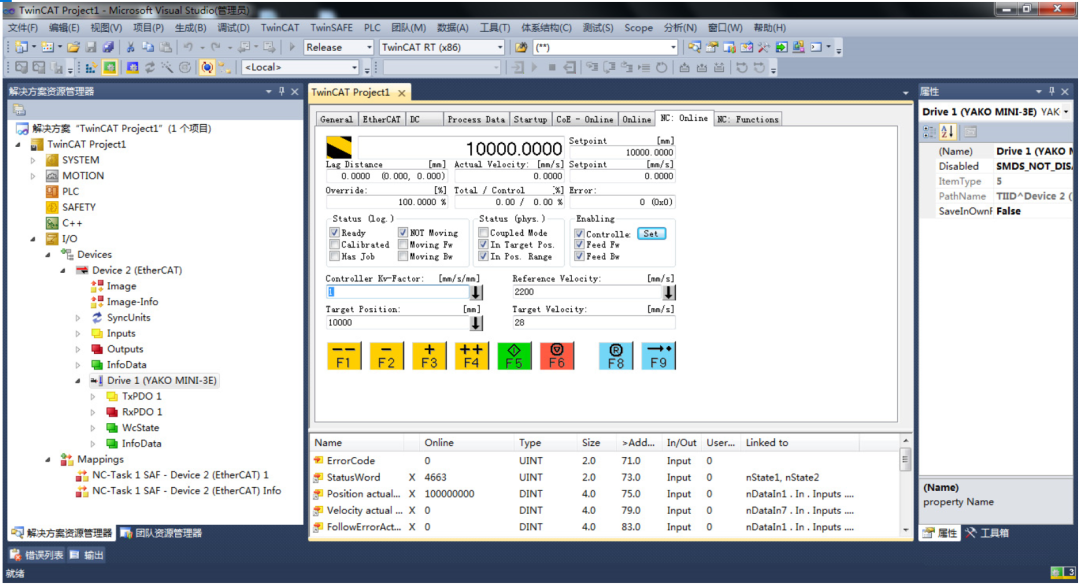1080x585 pixels.
Task: Uncheck the Feed Fw checkbox
Action: click(x=580, y=245)
